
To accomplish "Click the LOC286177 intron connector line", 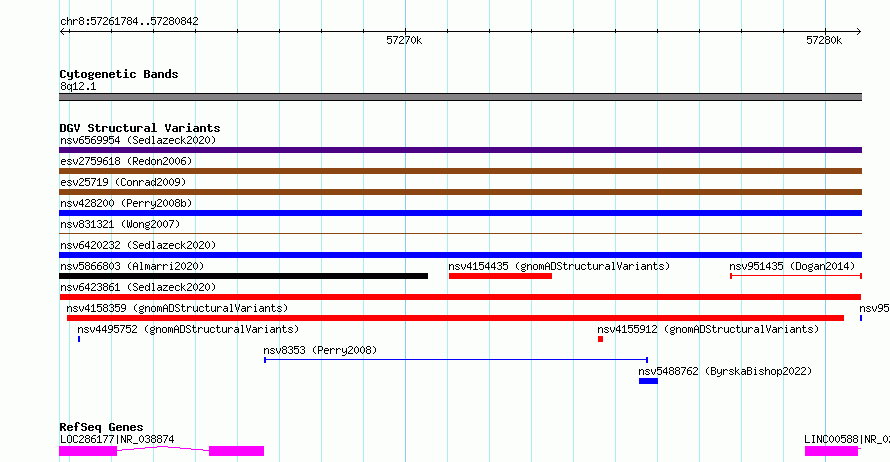I will pos(163,448).
